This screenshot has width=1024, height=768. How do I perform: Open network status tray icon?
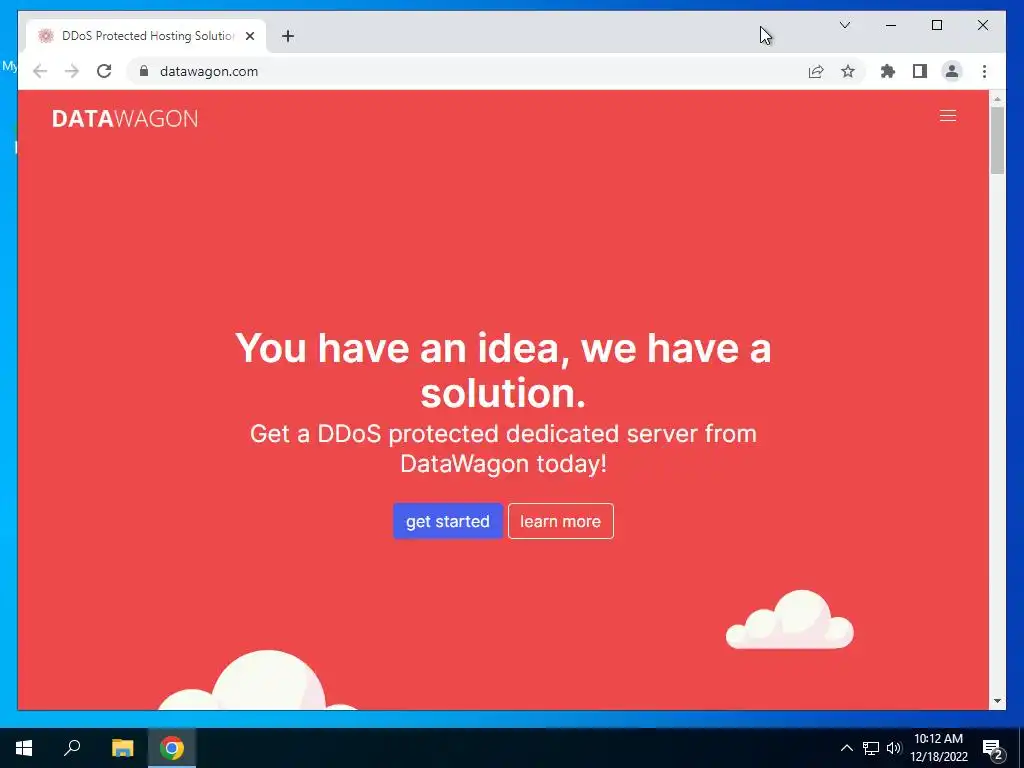coord(871,748)
